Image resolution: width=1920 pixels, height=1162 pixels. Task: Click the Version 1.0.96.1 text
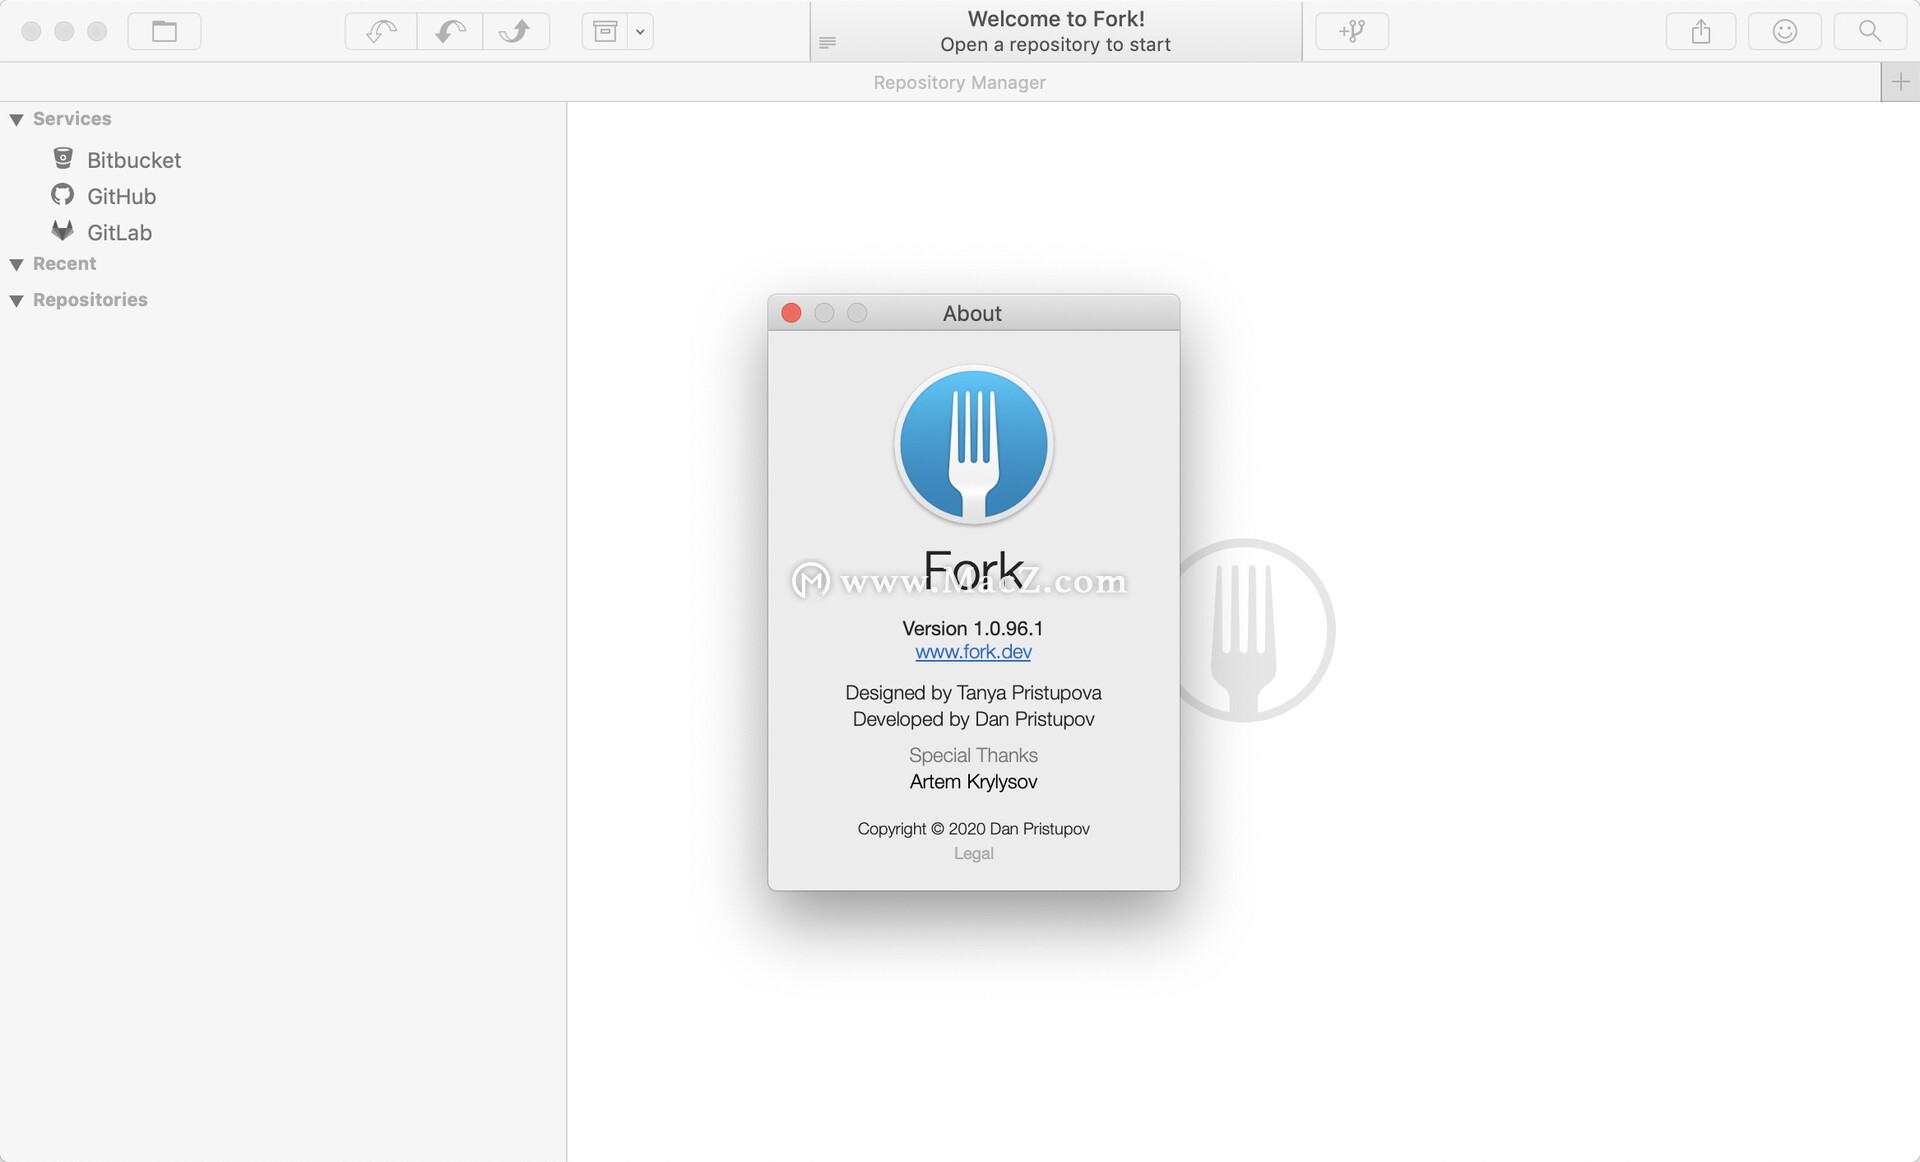[972, 628]
